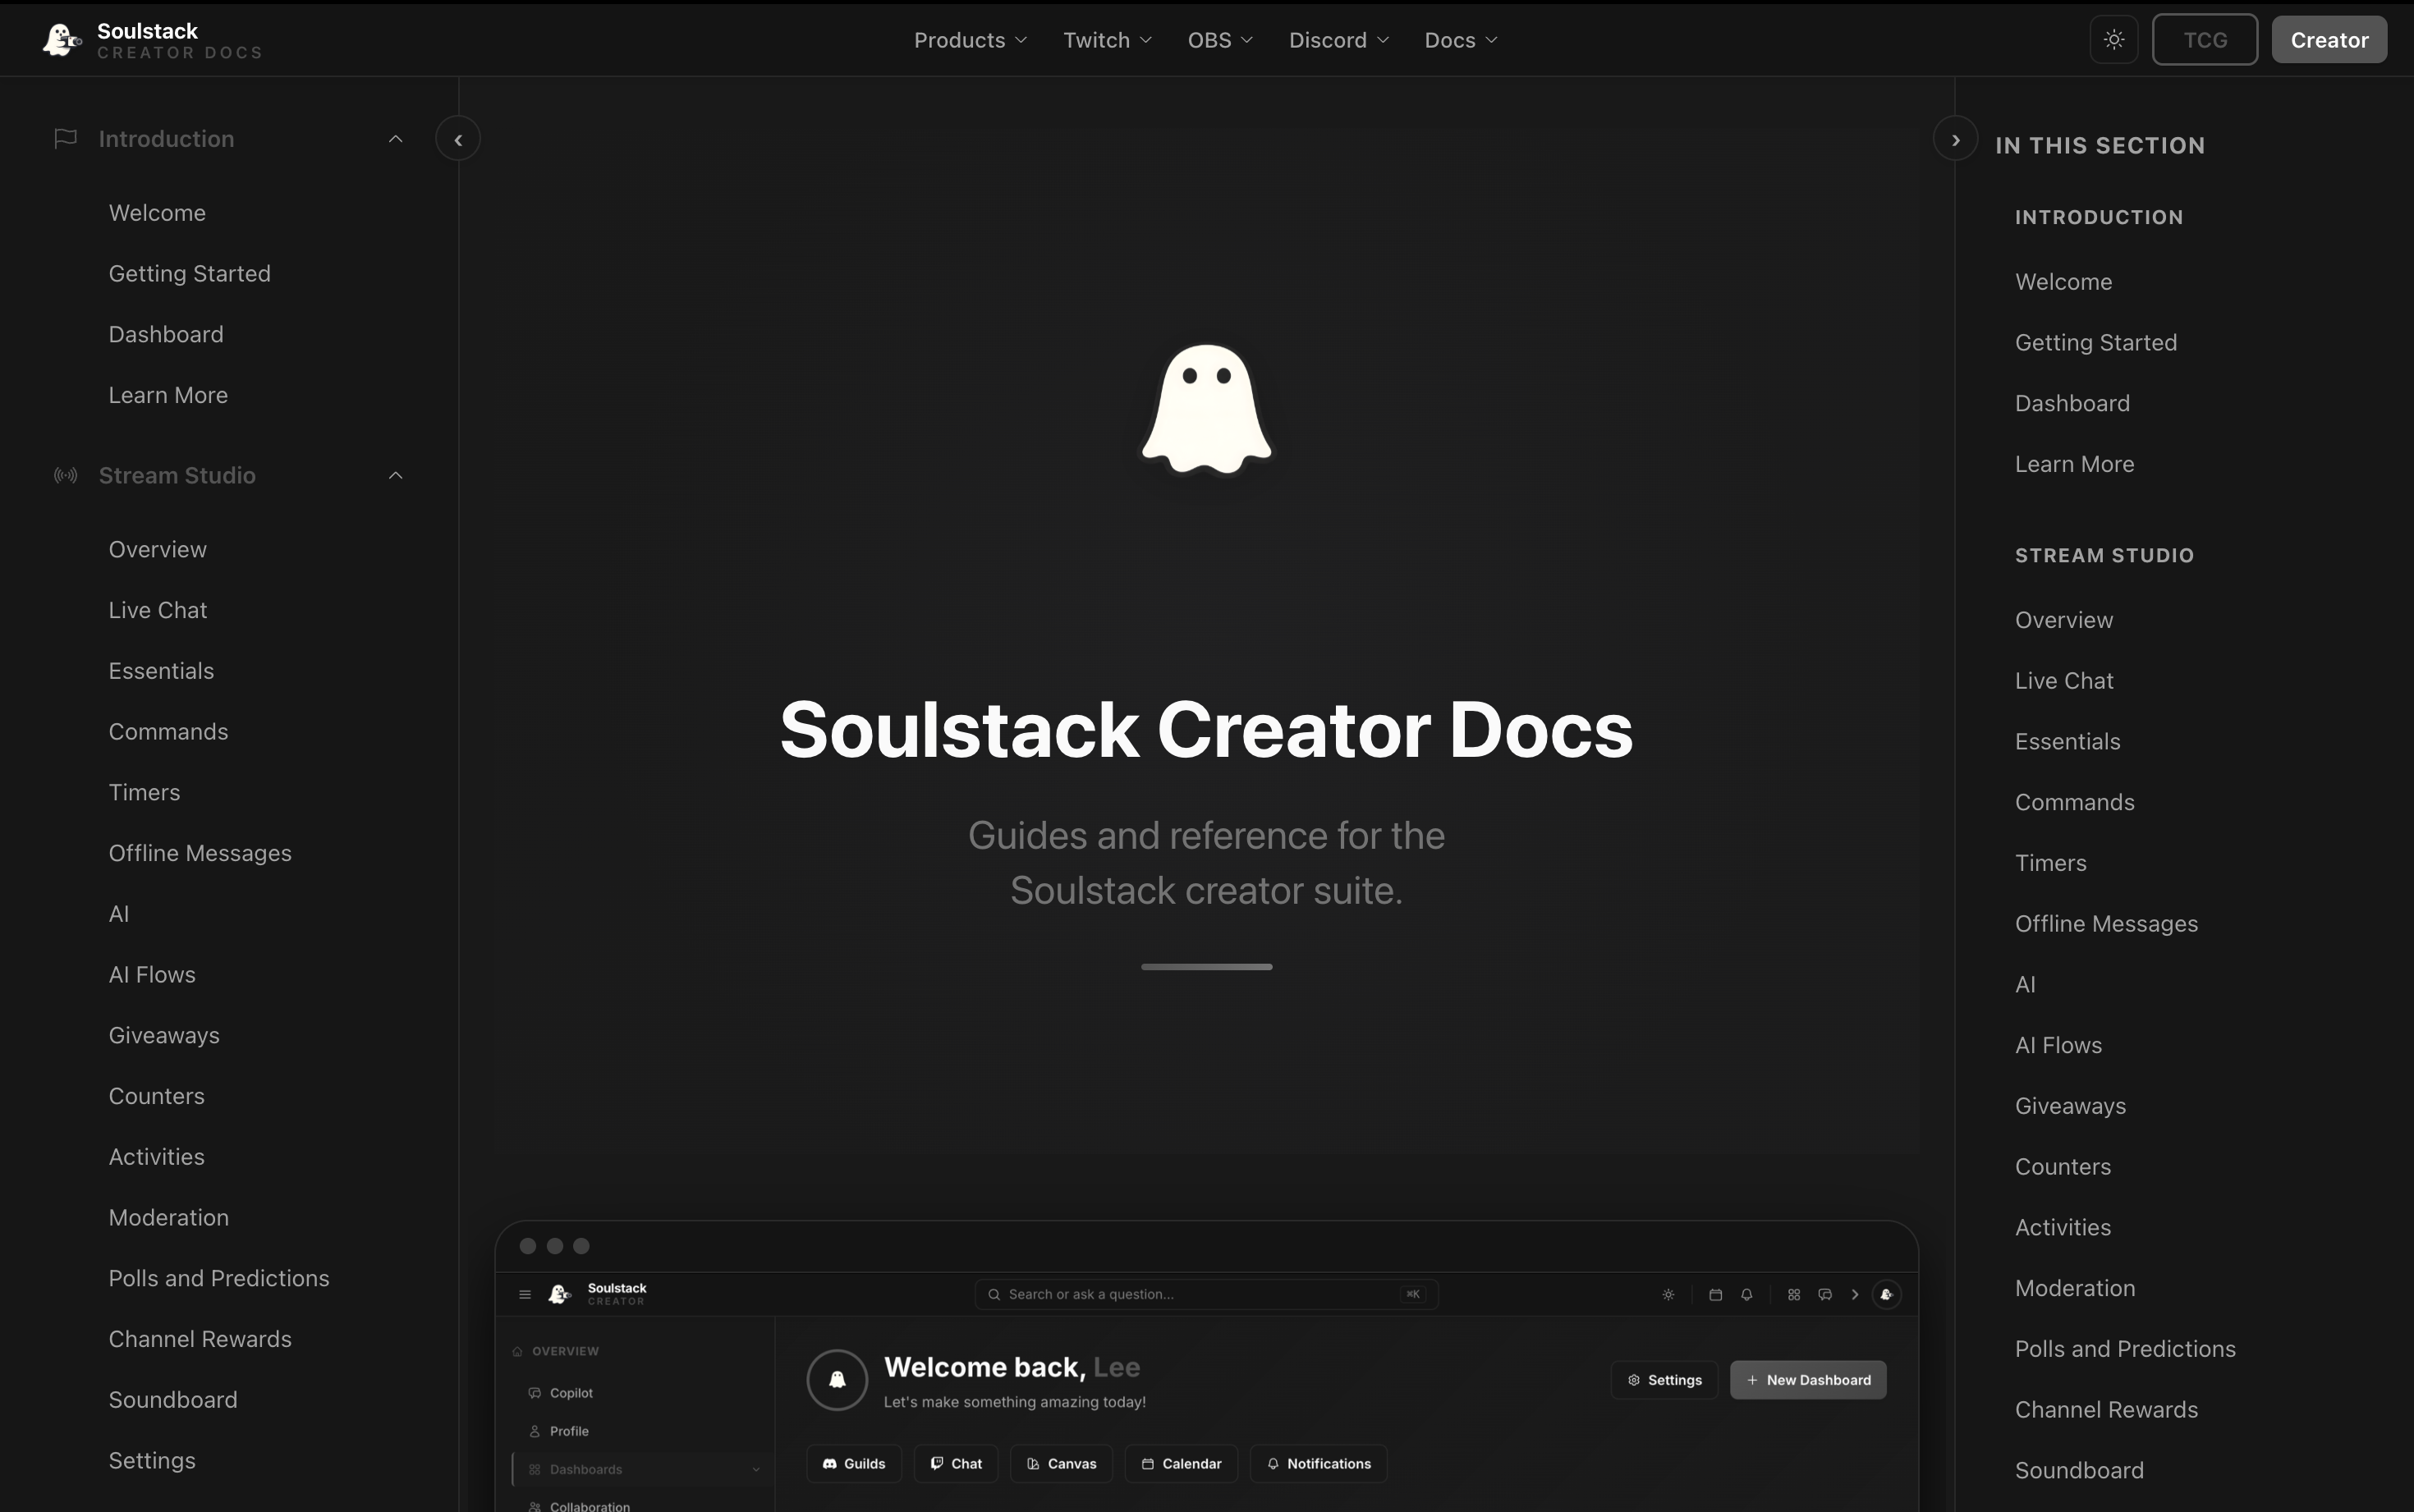
Task: Open Offline Messages in navigation sidebar
Action: (x=200, y=853)
